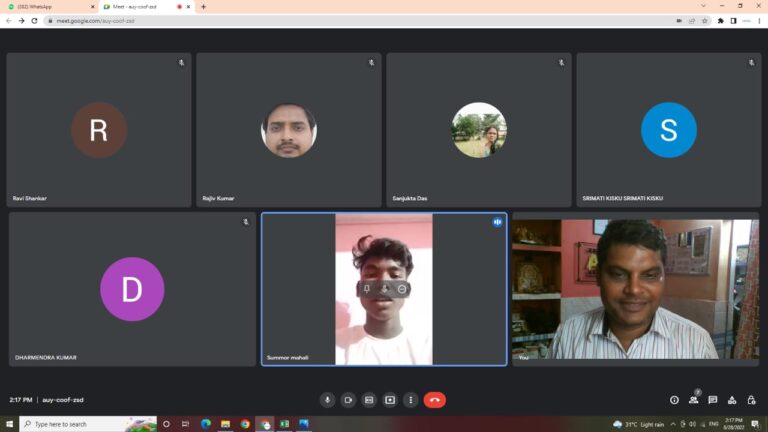
Task: Open Chrome's three-dot menu
Action: 759,20
